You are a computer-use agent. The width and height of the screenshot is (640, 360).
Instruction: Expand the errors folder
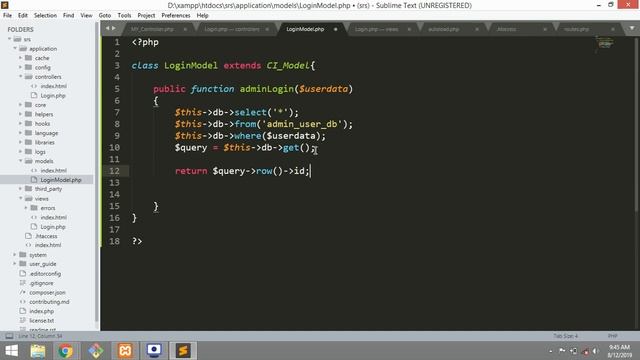[26, 208]
